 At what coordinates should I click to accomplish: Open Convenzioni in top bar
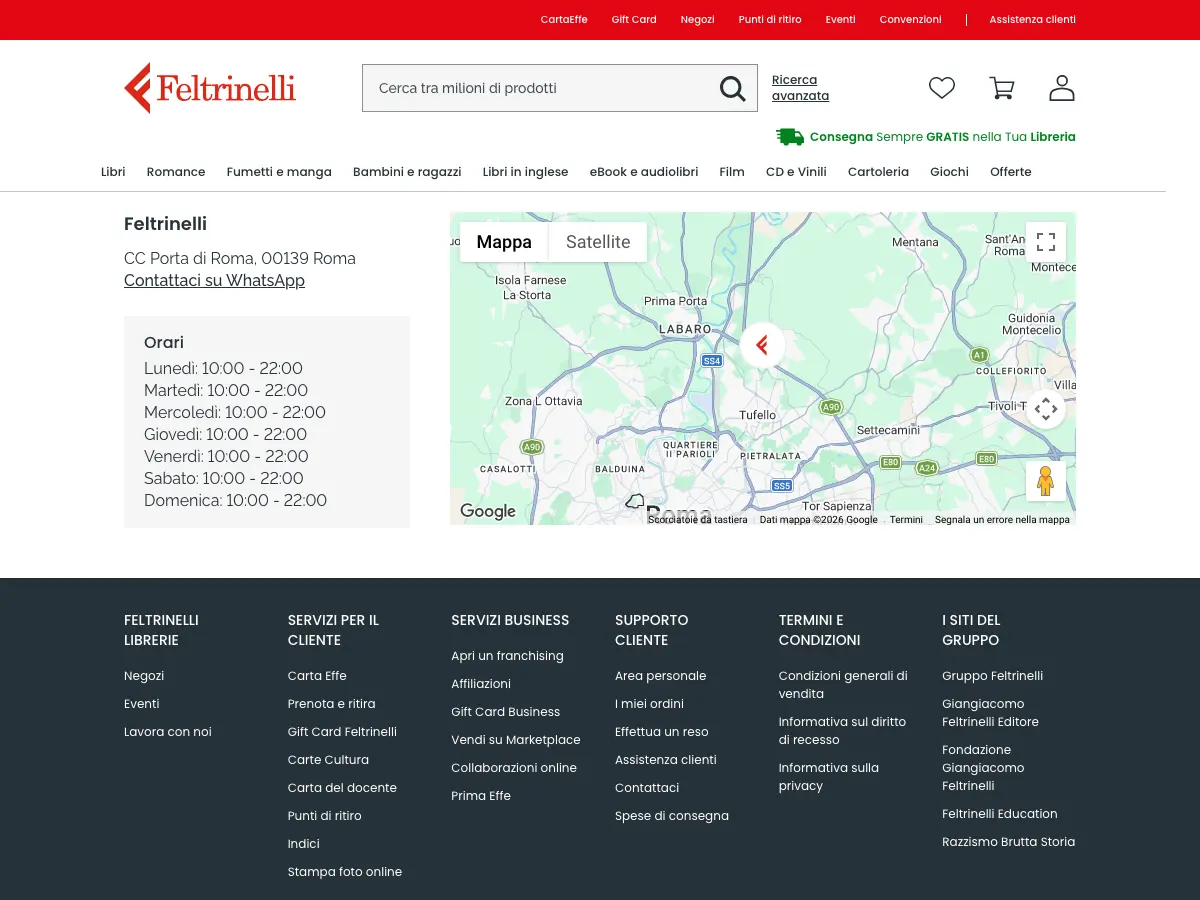(911, 20)
